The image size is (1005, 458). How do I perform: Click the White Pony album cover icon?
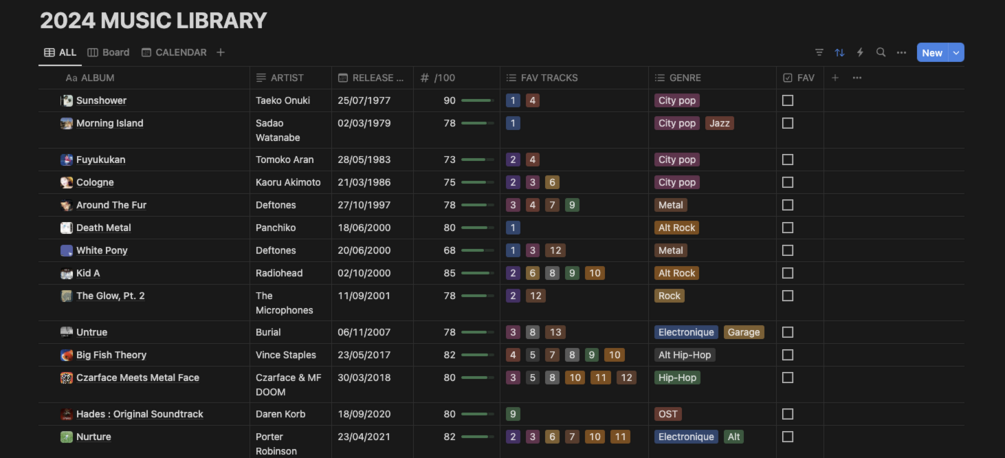pos(67,250)
